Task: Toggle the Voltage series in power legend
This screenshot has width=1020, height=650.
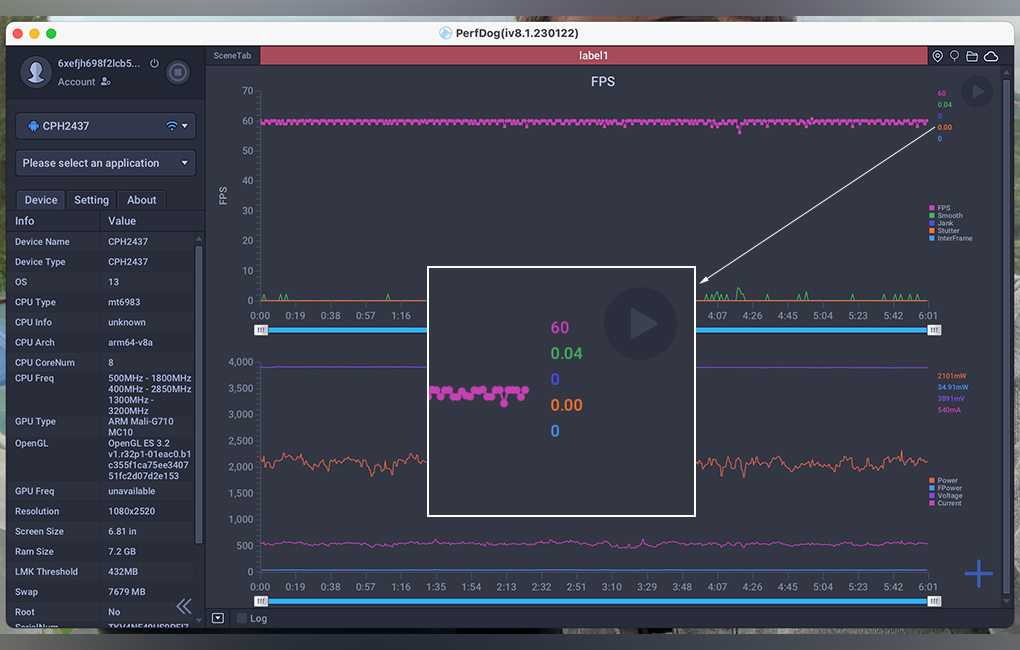Action: 948,496
